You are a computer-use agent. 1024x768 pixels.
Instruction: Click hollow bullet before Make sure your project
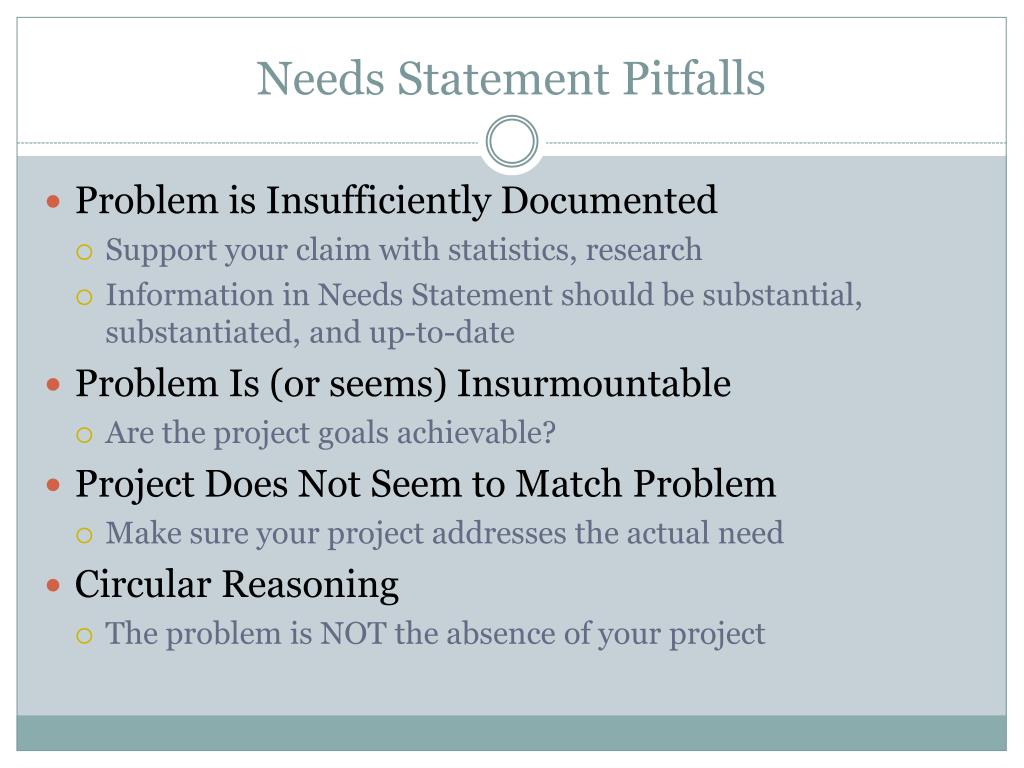[84, 536]
